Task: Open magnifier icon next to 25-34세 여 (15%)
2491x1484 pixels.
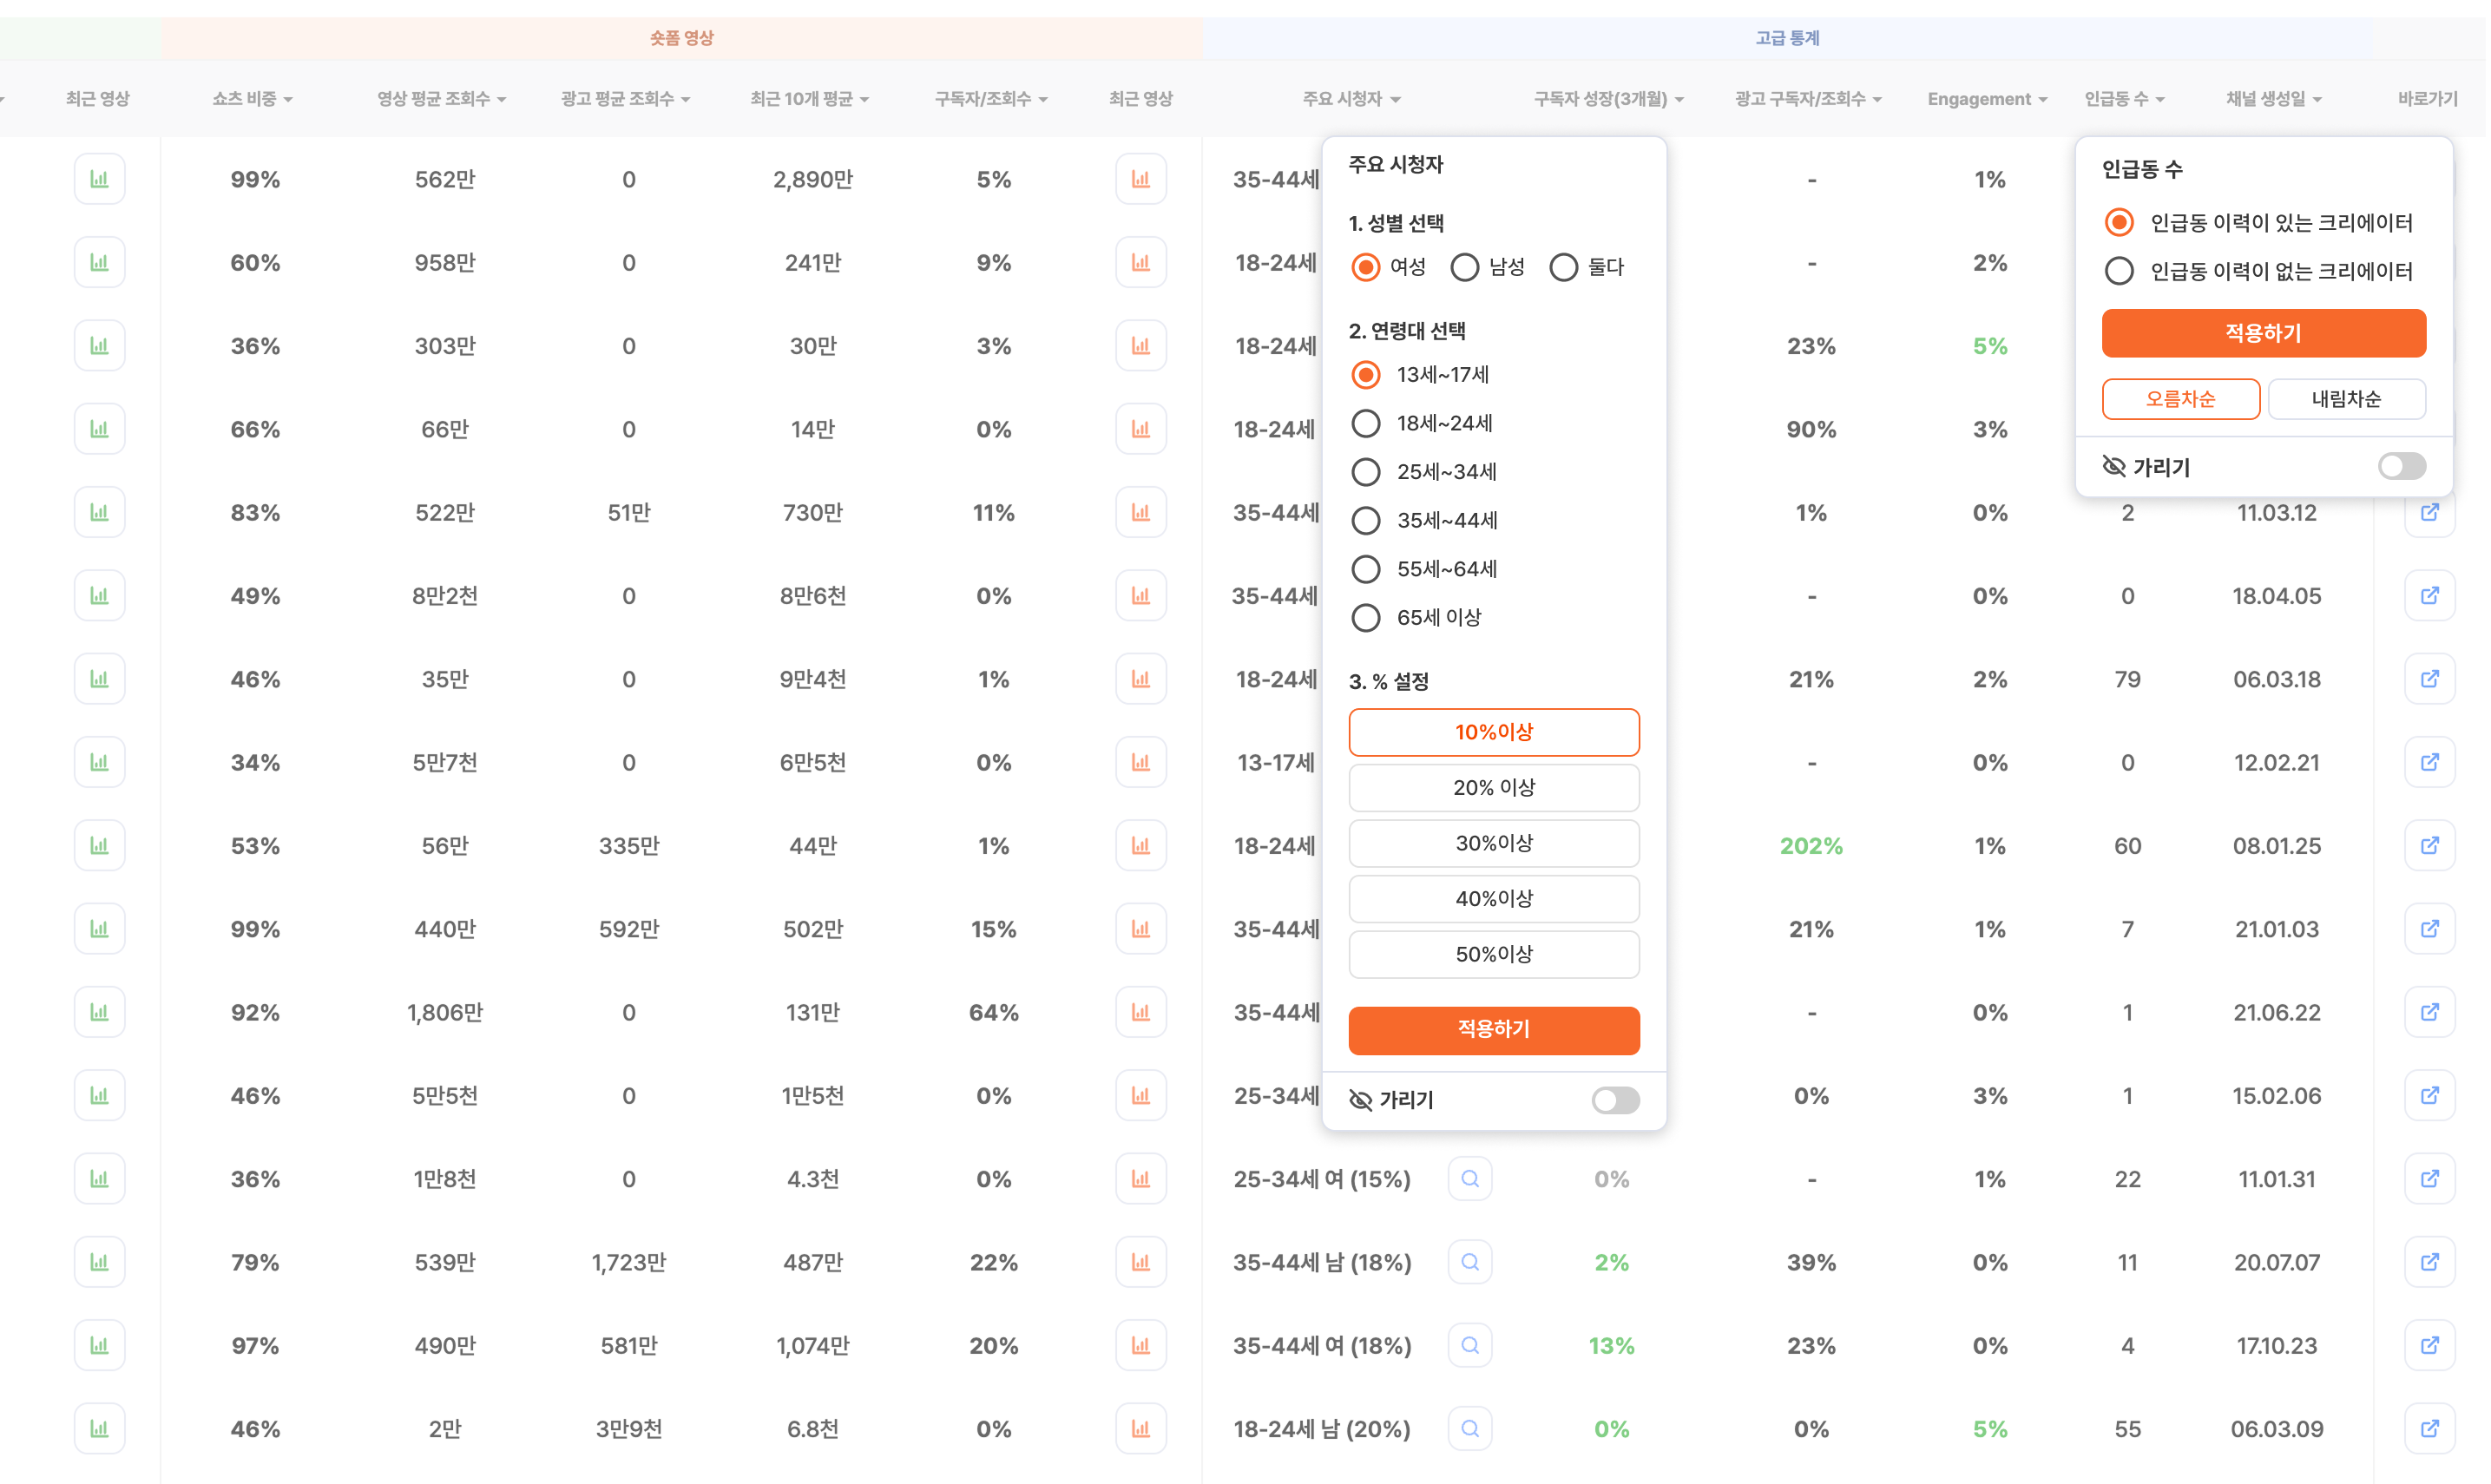Action: (1469, 1179)
